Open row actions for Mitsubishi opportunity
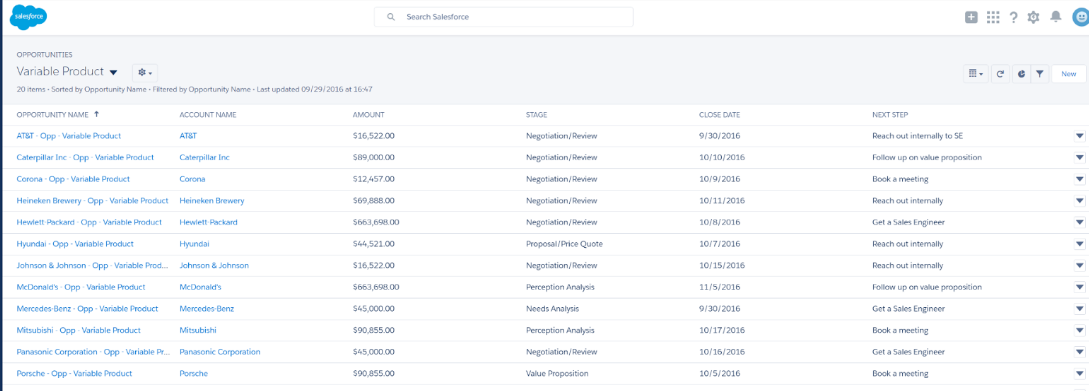The height and width of the screenshot is (391, 1089). (x=1079, y=331)
